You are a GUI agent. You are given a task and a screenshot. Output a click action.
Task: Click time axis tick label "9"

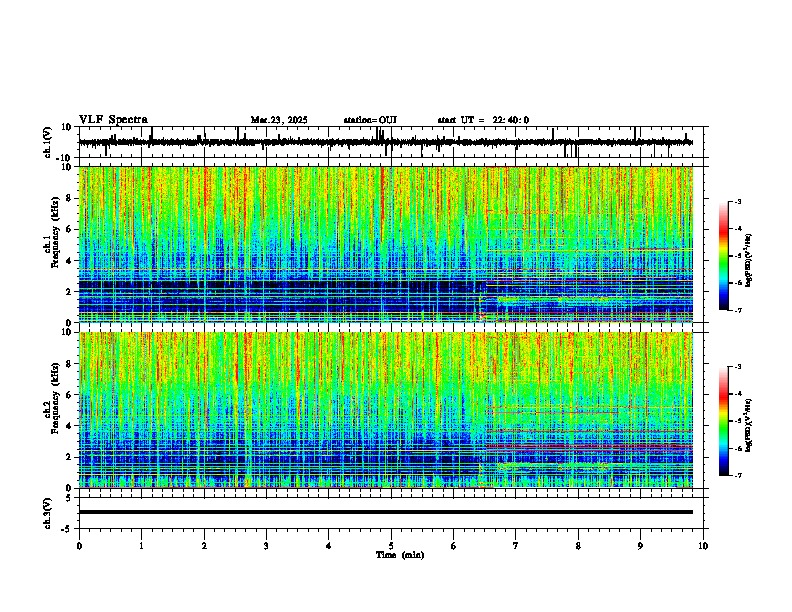click(x=640, y=546)
